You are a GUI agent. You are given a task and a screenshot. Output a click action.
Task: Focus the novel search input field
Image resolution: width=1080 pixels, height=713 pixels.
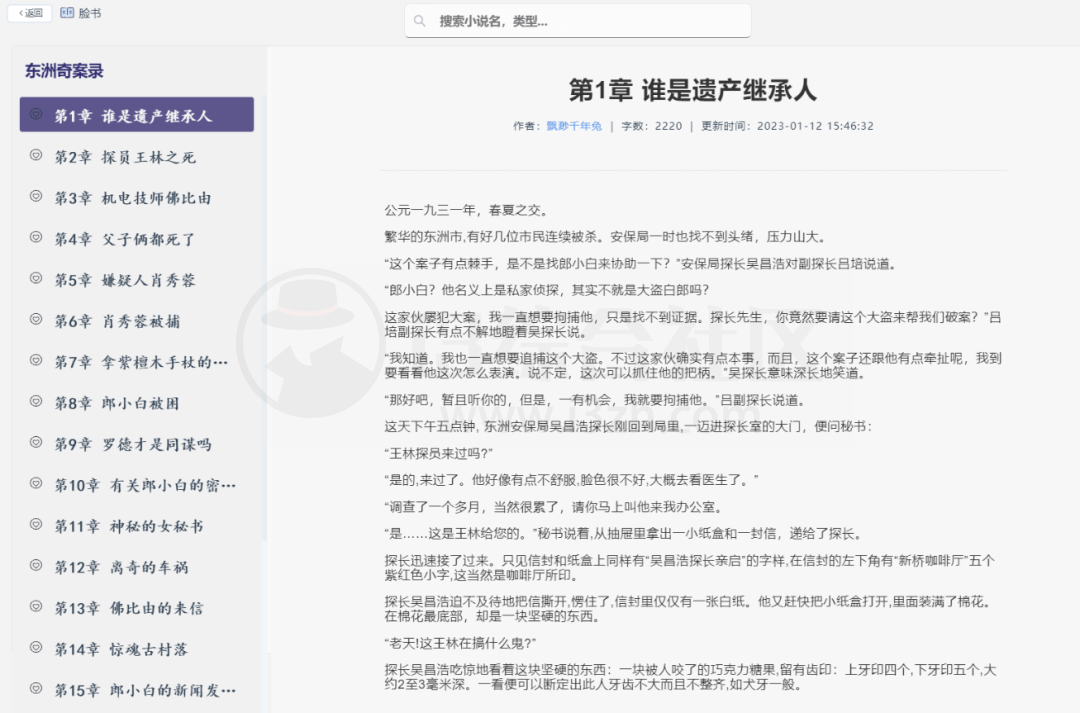(x=577, y=21)
